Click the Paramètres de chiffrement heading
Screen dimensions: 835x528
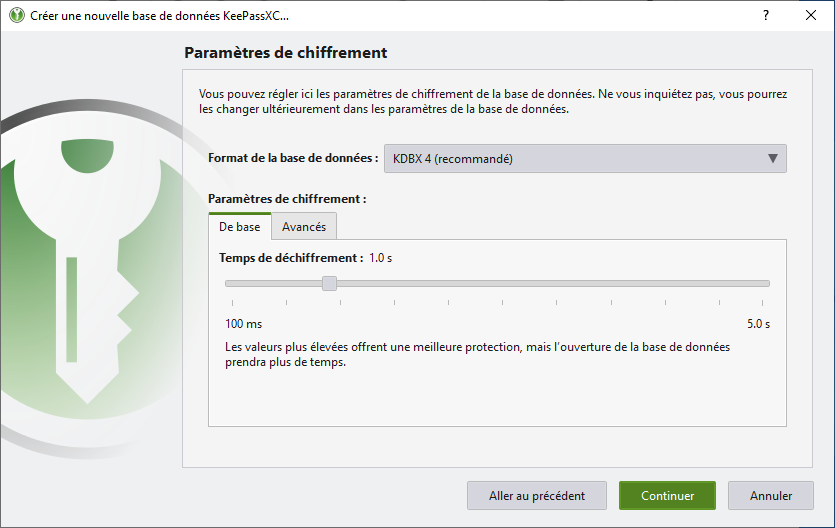285,53
